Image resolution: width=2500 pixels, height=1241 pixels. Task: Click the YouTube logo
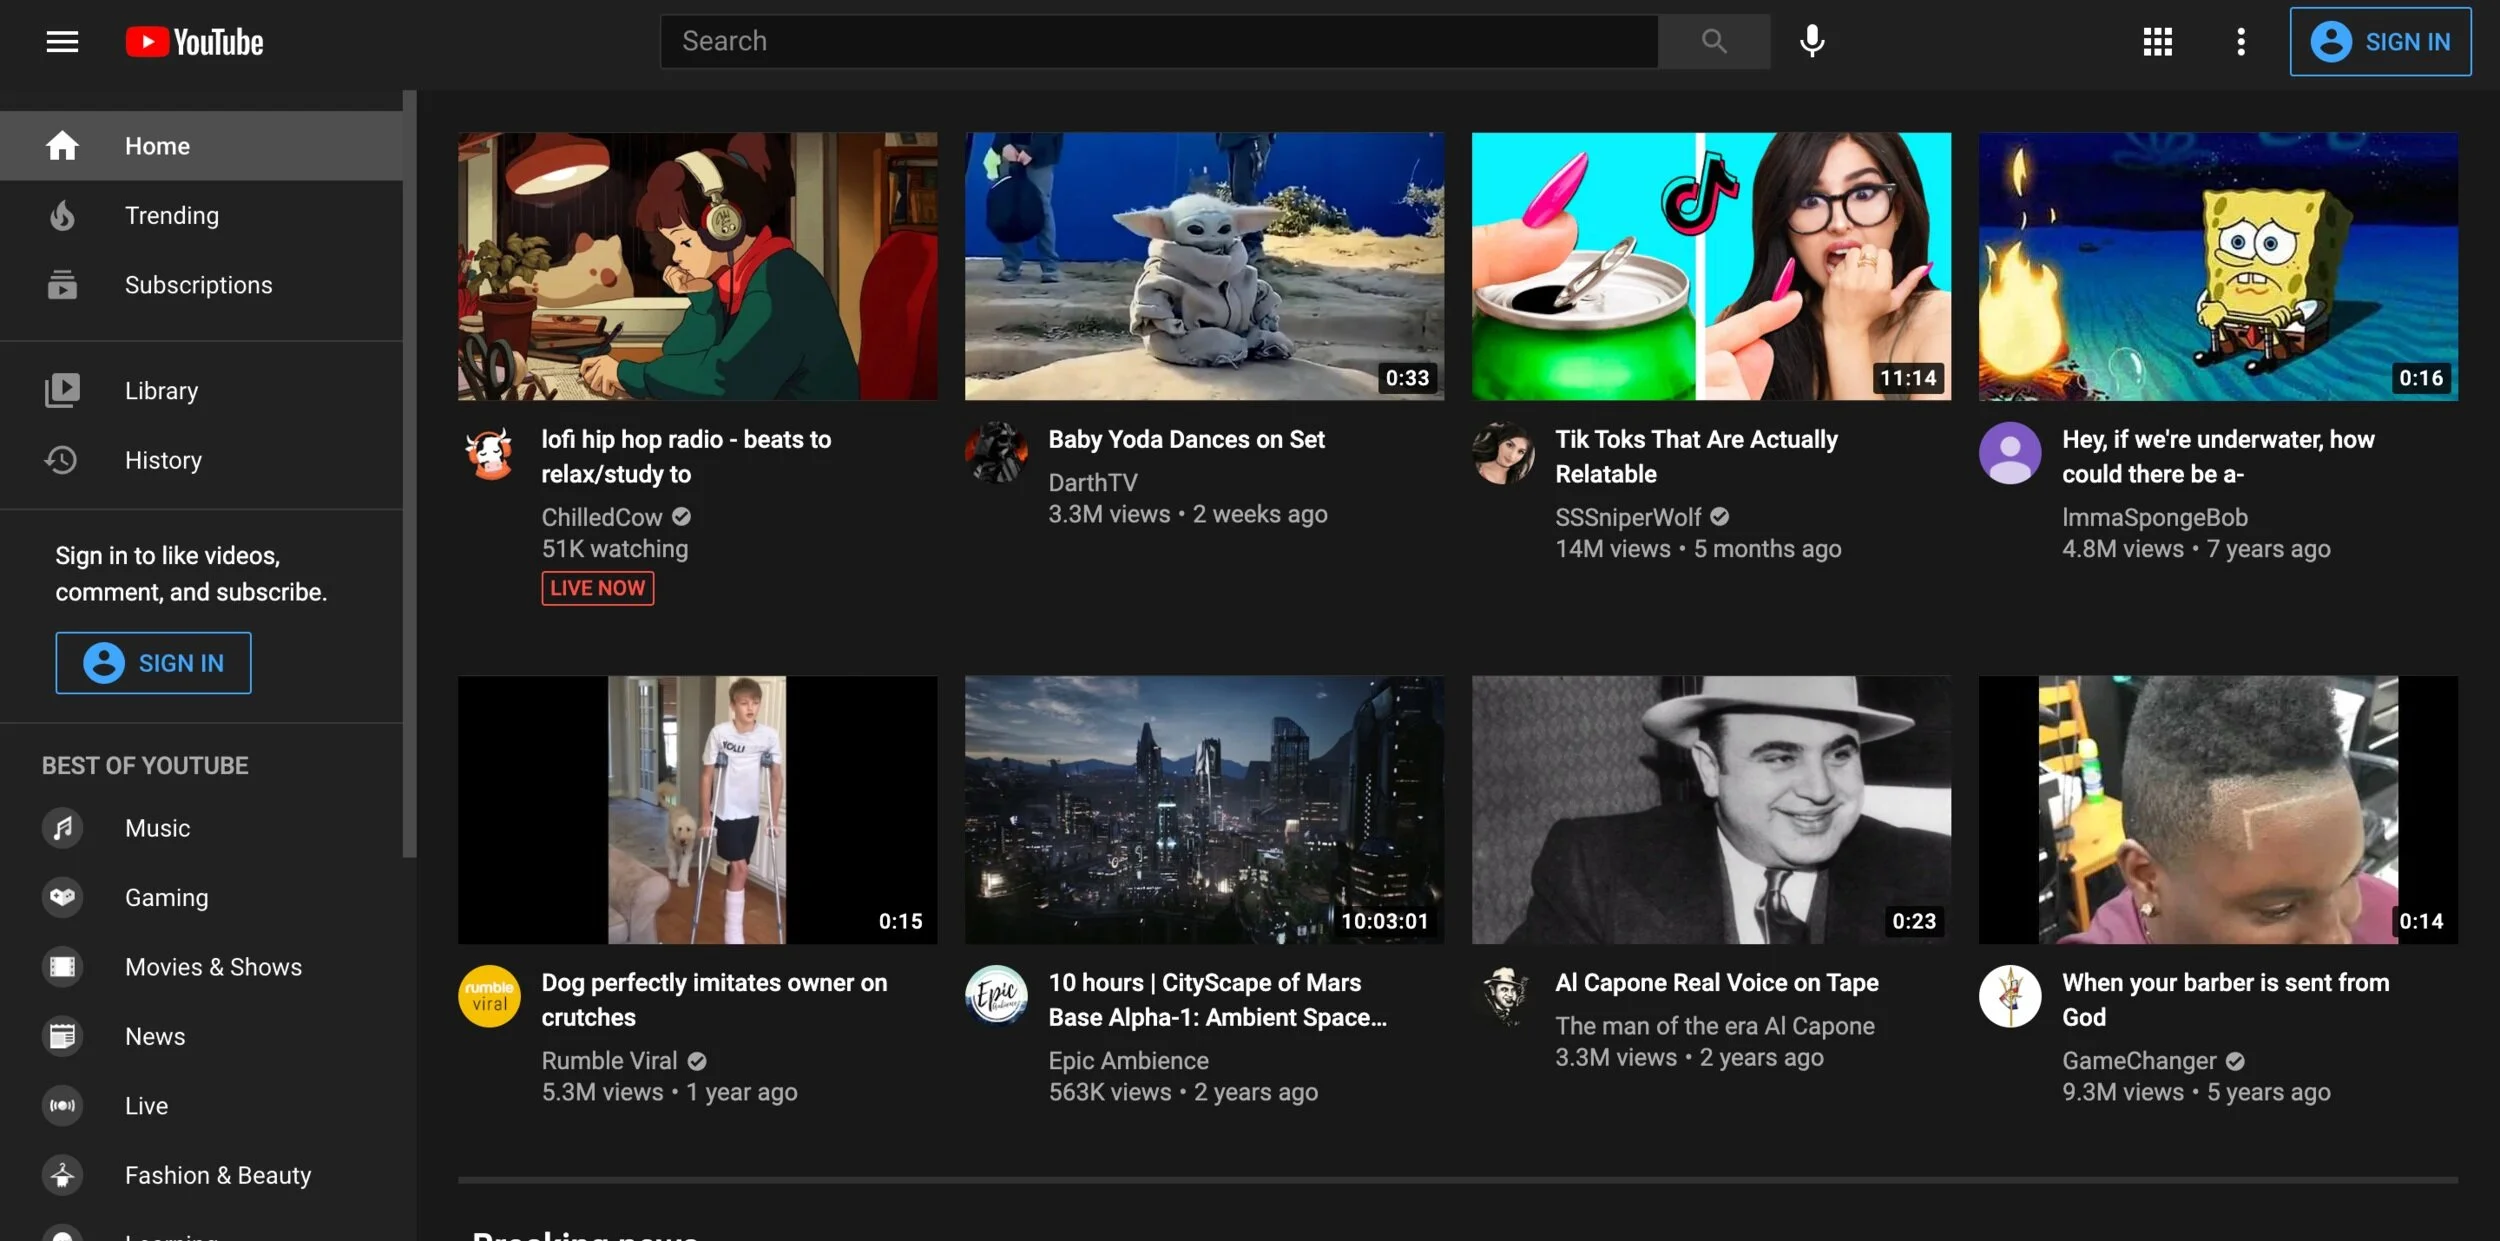195,42
